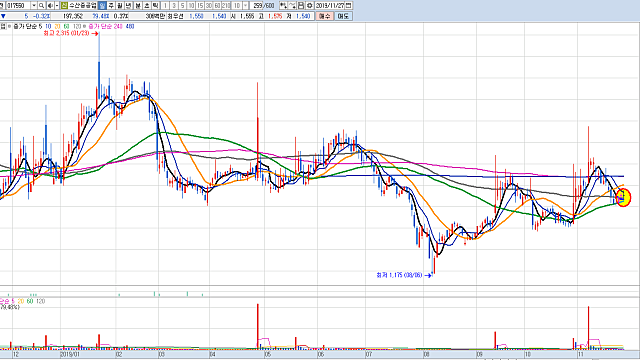Click the pink buy (매수) button
This screenshot has height=360, width=640.
(x=324, y=16)
